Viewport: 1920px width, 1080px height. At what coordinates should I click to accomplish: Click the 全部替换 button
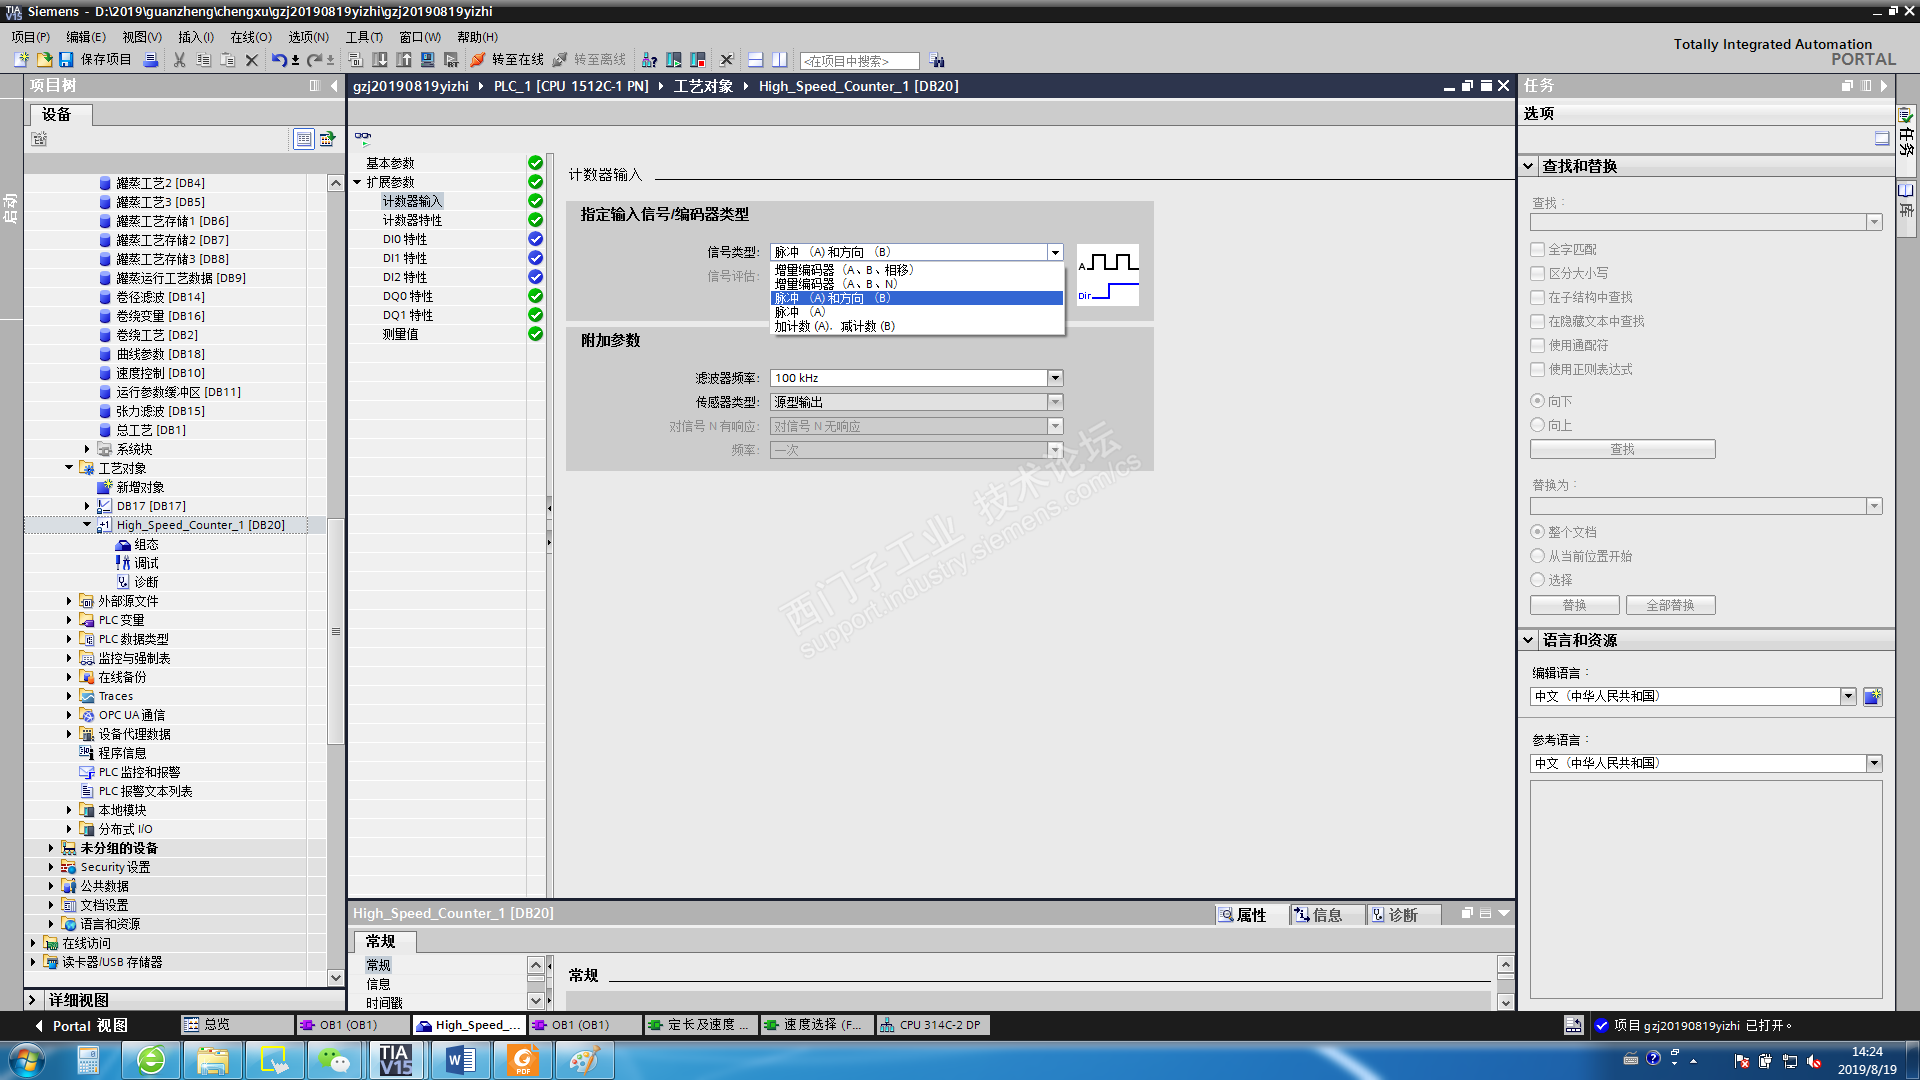tap(1670, 605)
